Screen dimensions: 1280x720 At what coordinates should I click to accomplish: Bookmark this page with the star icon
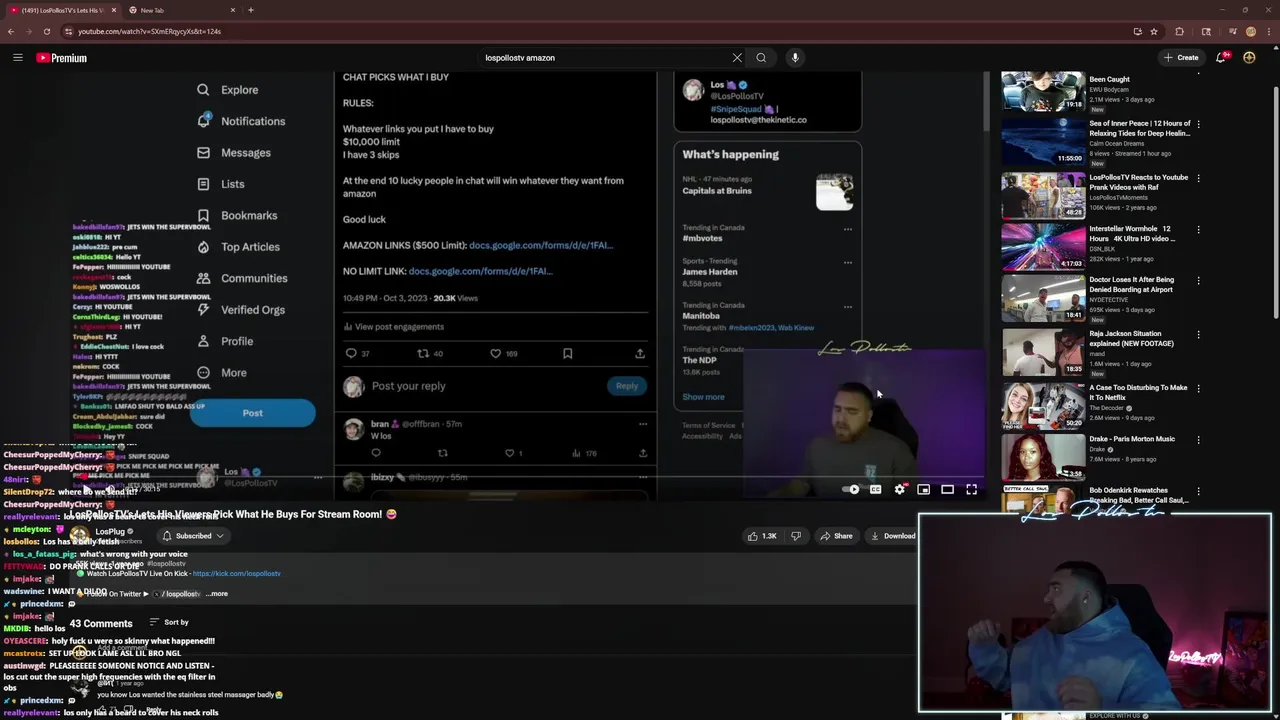pos(1154,31)
